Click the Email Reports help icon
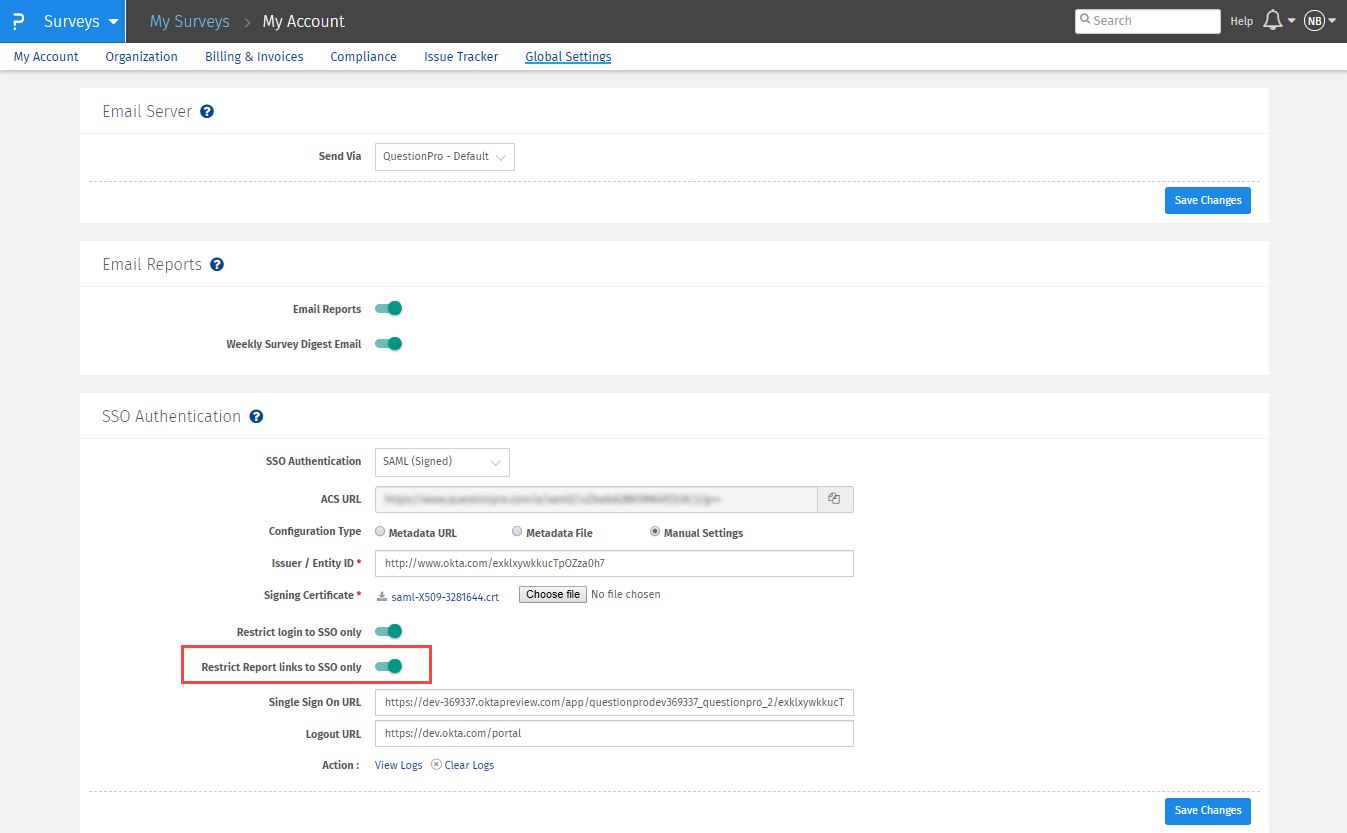Screen dimensions: 1347x833 [217, 265]
